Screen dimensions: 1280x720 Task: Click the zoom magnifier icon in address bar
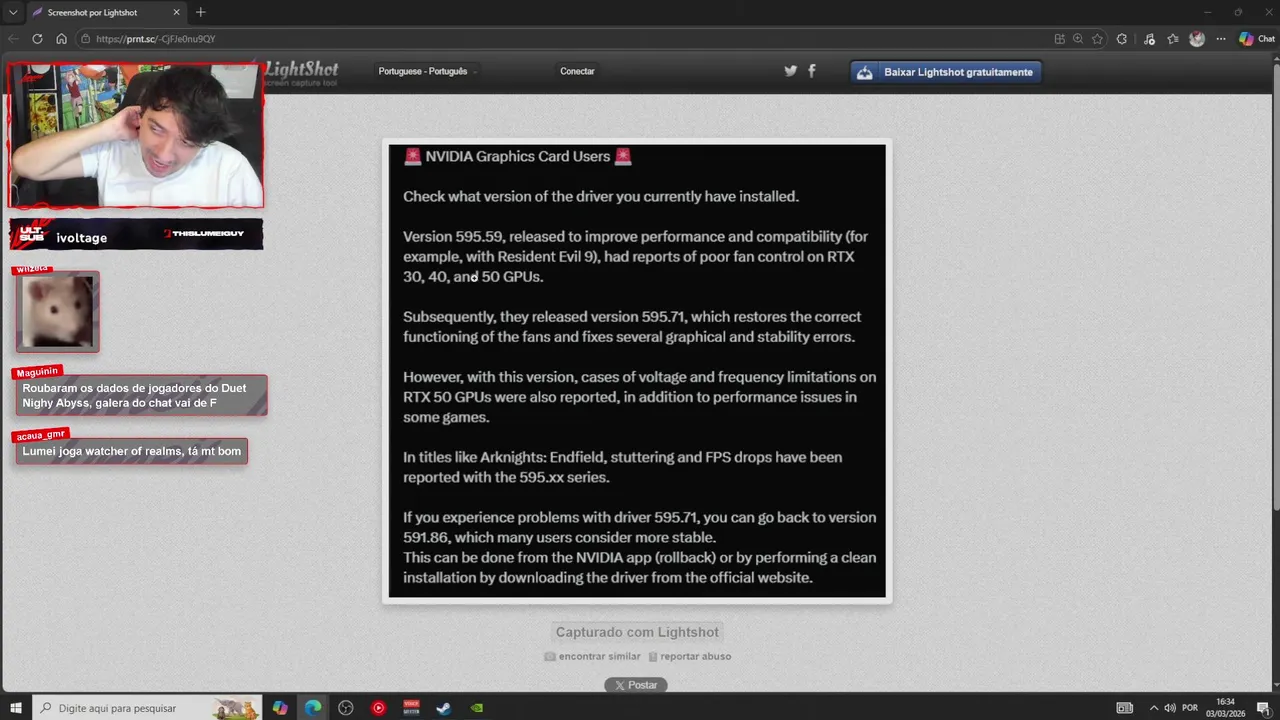[x=1078, y=39]
